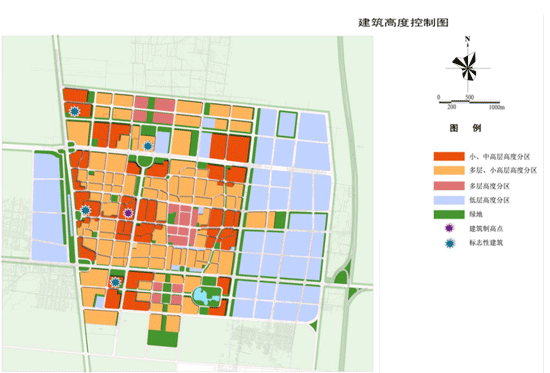The image size is (550, 373).
Task: Click the 标志性建筑 legend label text
Action: tap(486, 243)
